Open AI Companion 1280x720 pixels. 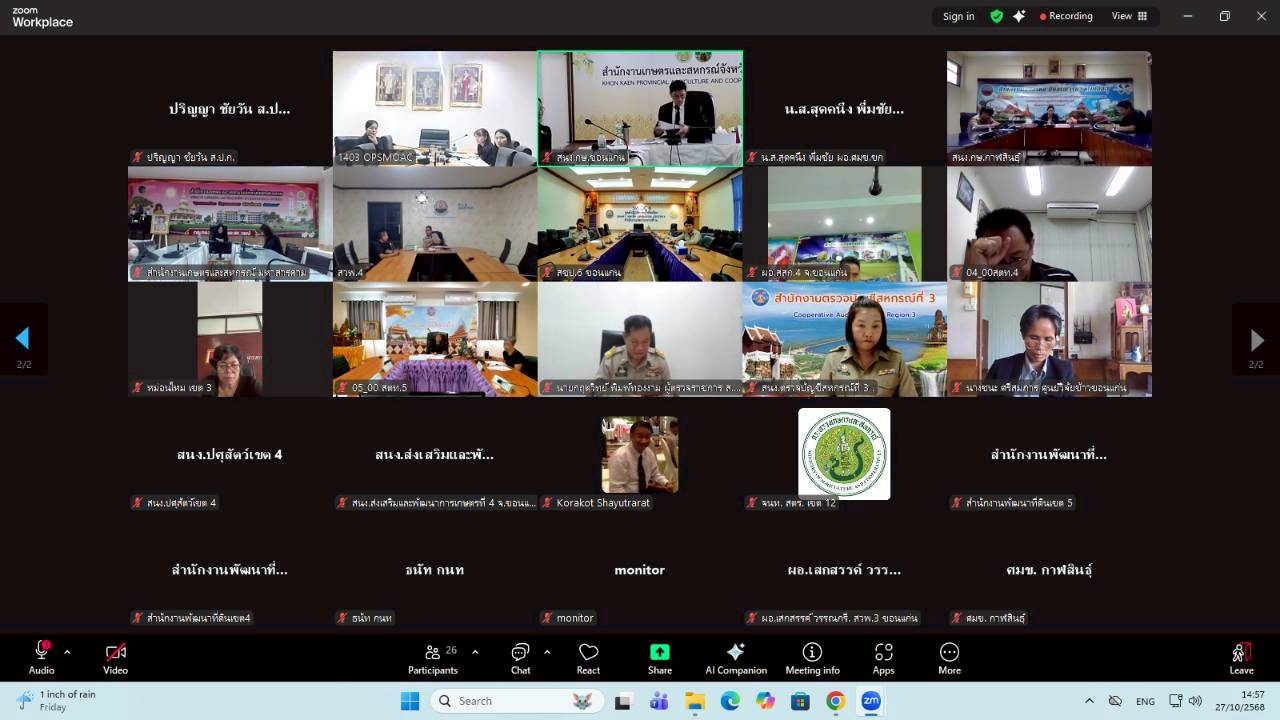tap(736, 658)
